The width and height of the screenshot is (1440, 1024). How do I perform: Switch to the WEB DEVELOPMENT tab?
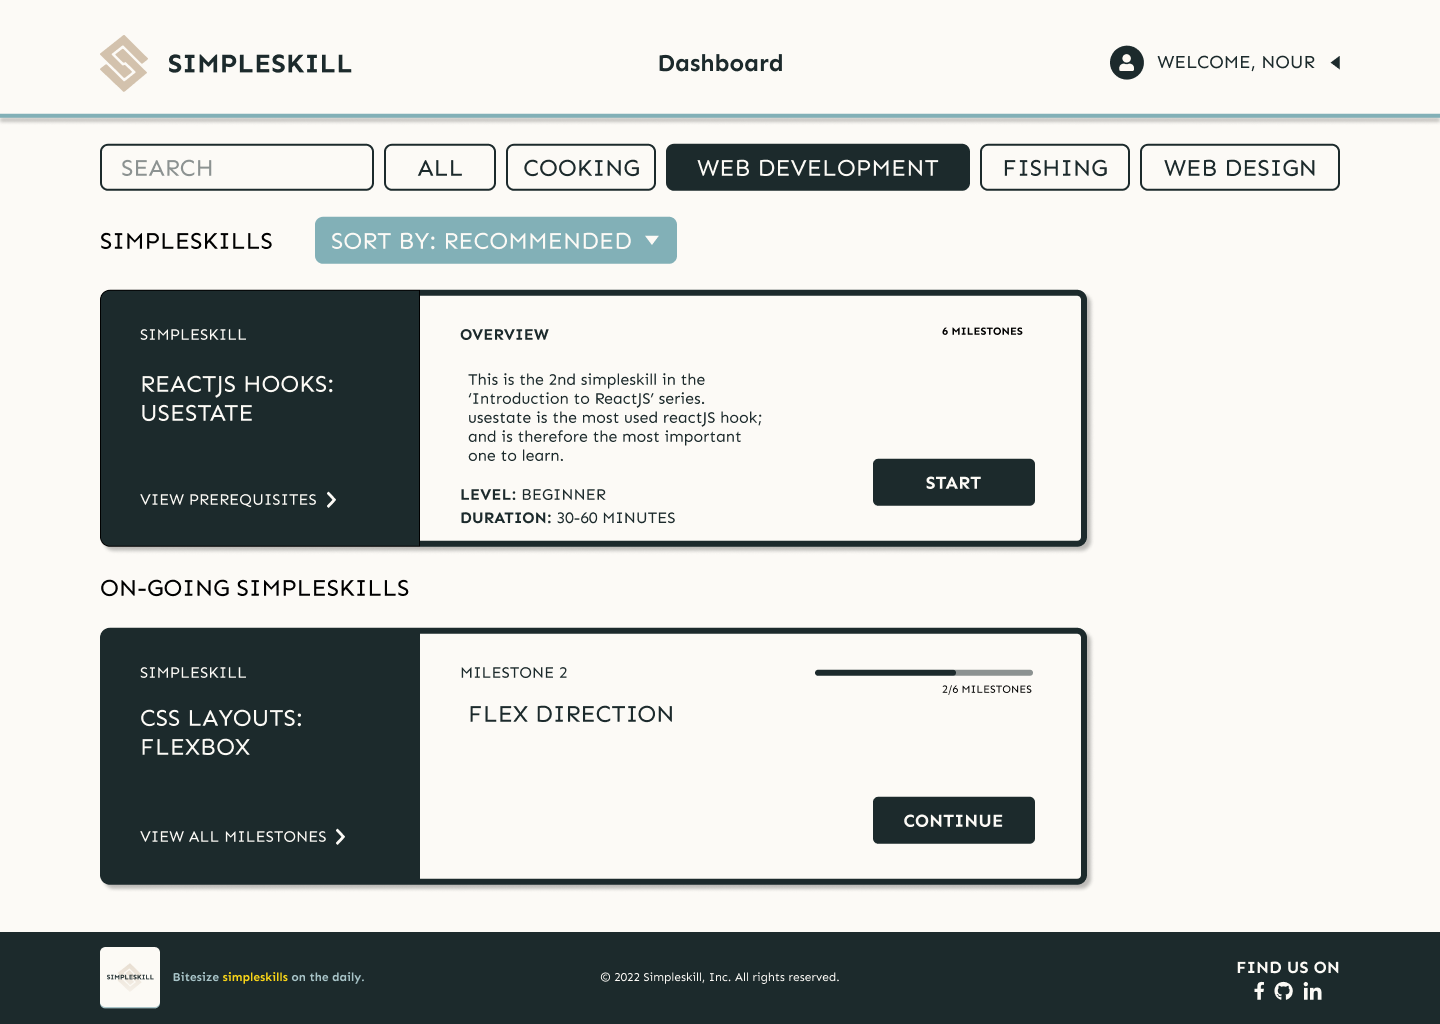click(817, 167)
